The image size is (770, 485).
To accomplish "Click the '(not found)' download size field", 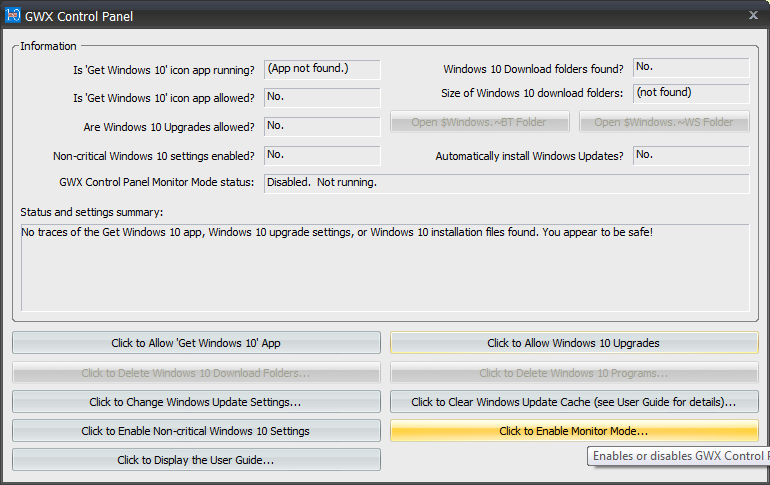I will pos(691,93).
